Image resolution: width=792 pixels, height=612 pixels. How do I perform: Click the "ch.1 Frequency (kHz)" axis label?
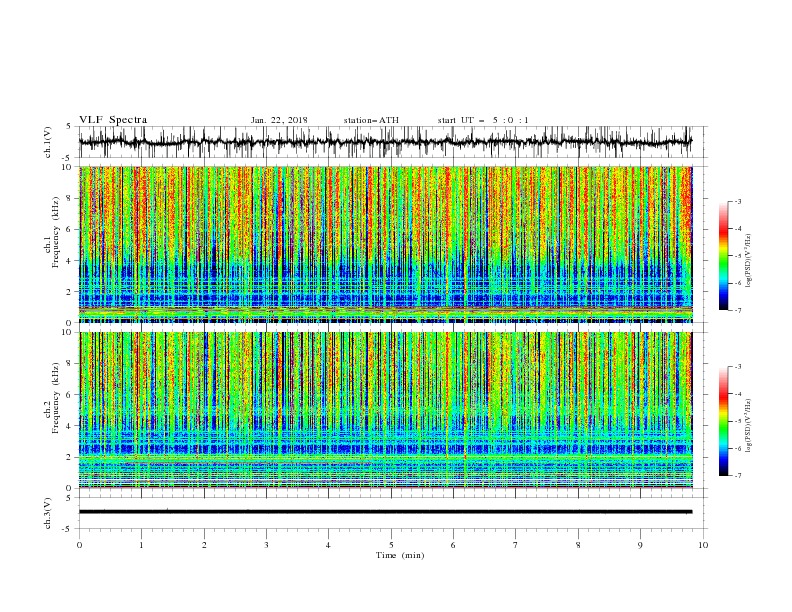point(52,231)
